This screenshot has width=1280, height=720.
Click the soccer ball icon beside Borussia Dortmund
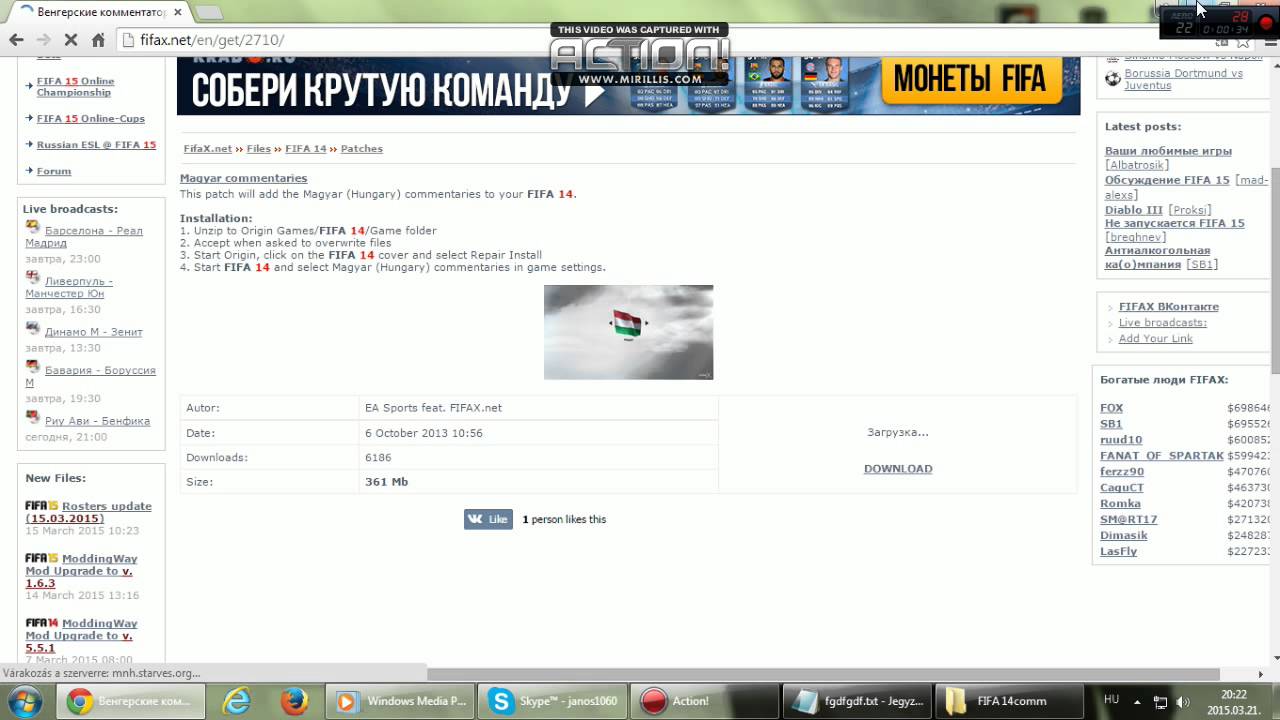click(x=1113, y=78)
